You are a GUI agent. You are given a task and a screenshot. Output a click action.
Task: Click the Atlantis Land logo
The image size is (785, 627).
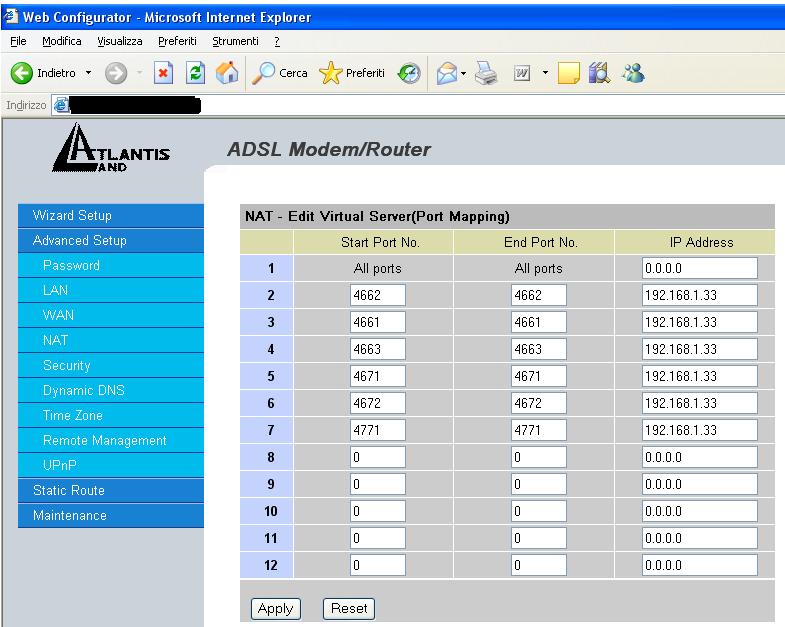(111, 148)
